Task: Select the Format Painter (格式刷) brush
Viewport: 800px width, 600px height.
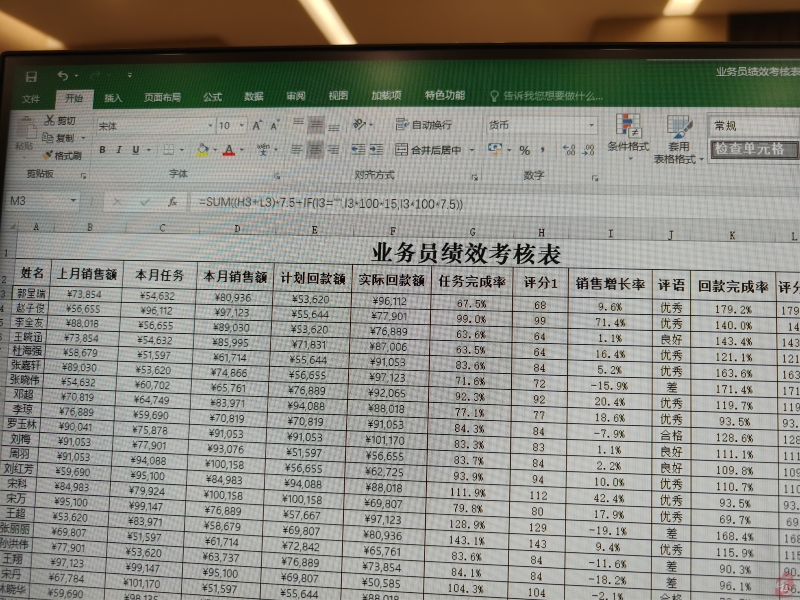Action: pos(48,155)
